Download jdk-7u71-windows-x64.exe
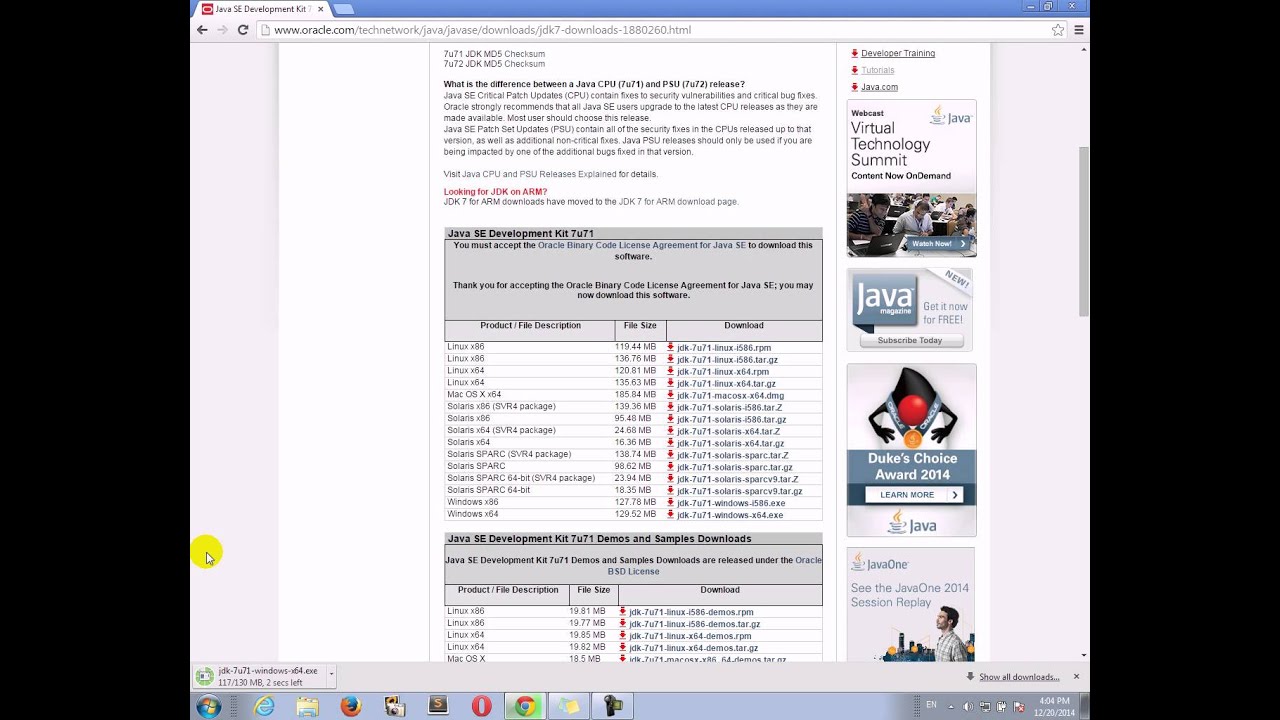Viewport: 1280px width, 720px height. coord(730,515)
